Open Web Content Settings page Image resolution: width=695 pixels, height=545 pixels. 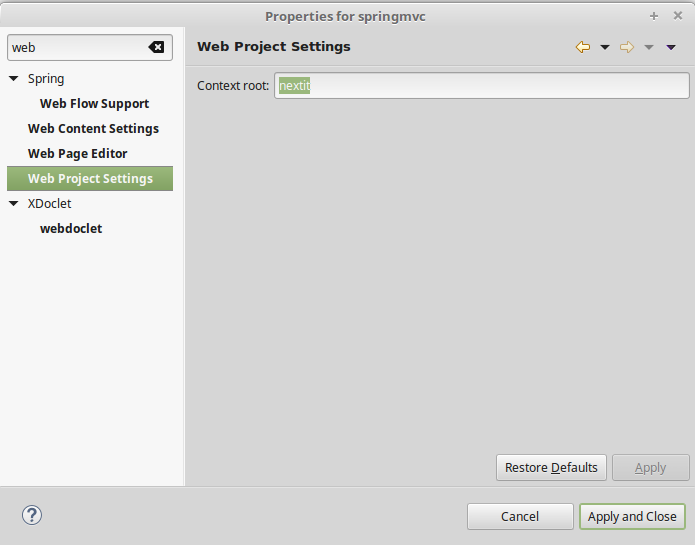point(94,128)
